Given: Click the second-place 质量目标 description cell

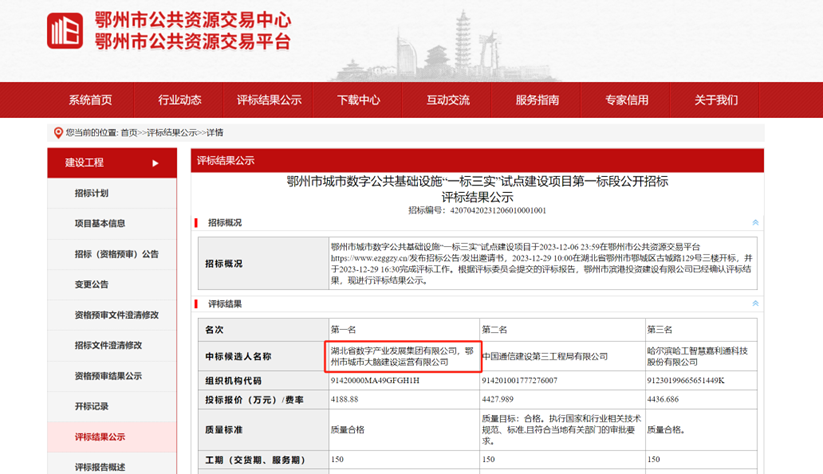Looking at the screenshot, I should point(562,430).
